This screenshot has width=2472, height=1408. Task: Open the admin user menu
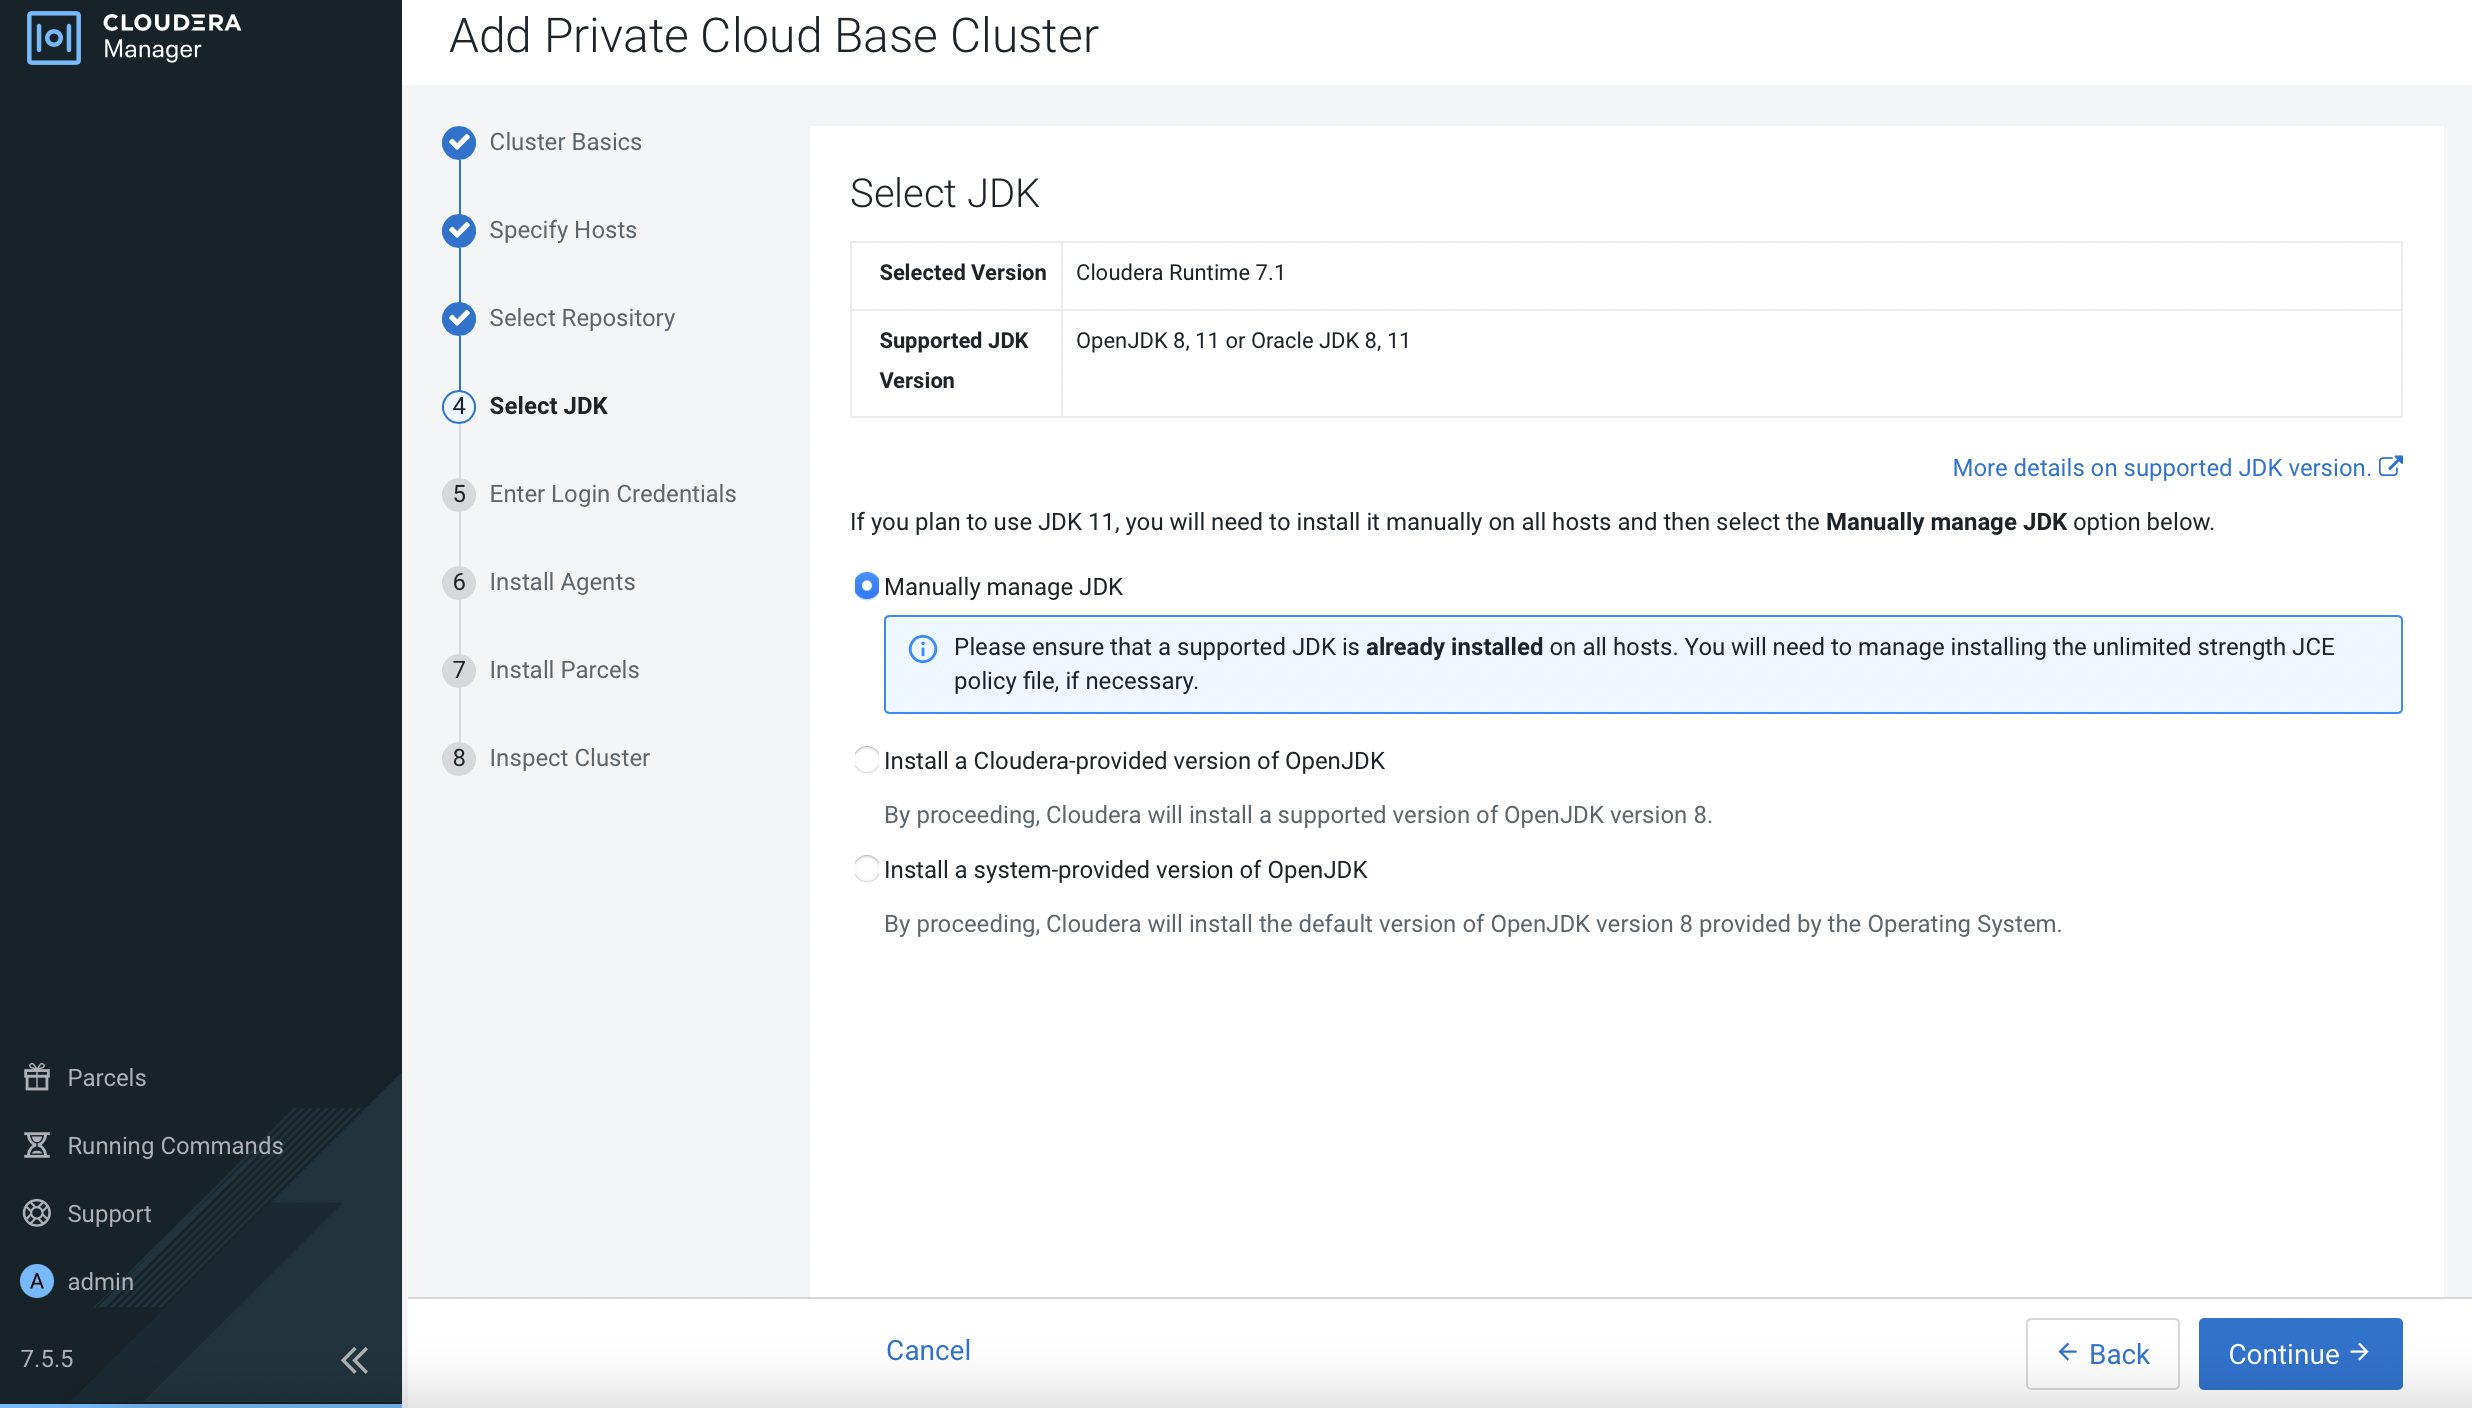(100, 1281)
